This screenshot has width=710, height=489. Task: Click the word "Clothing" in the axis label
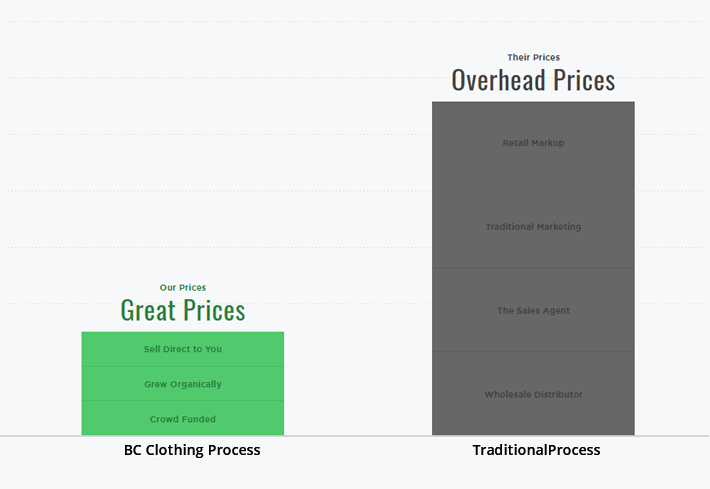176,450
